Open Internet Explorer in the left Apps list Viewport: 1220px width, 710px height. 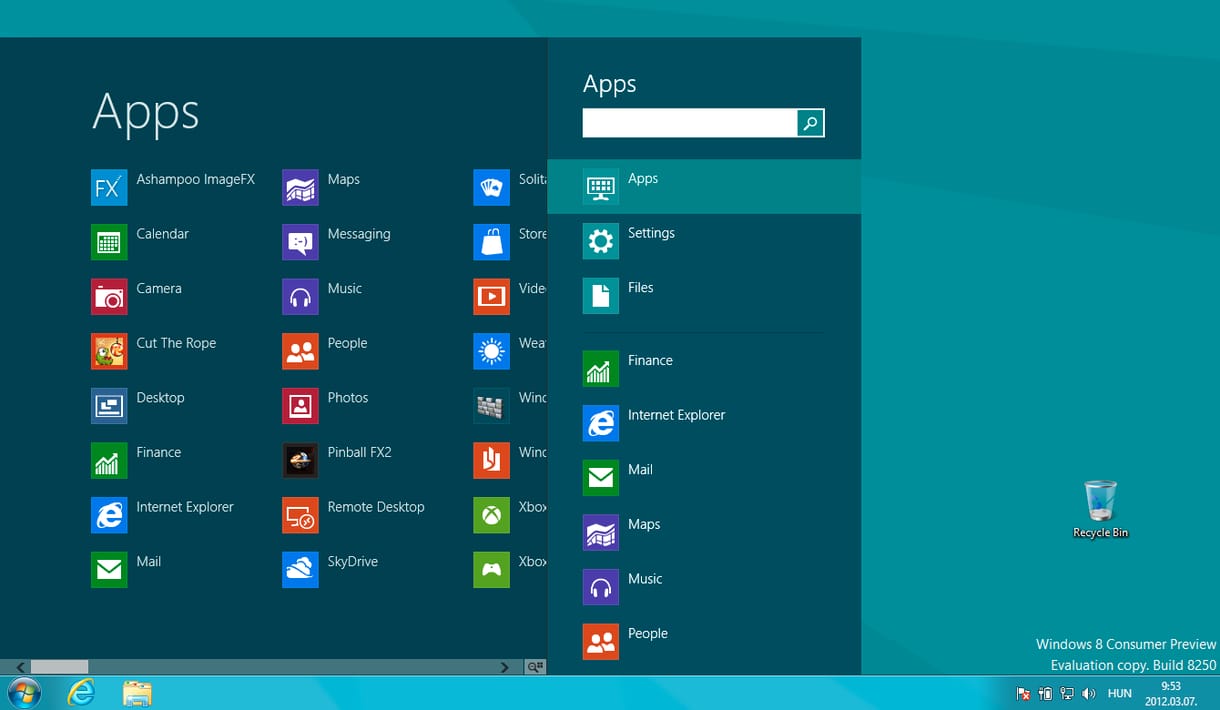point(162,515)
